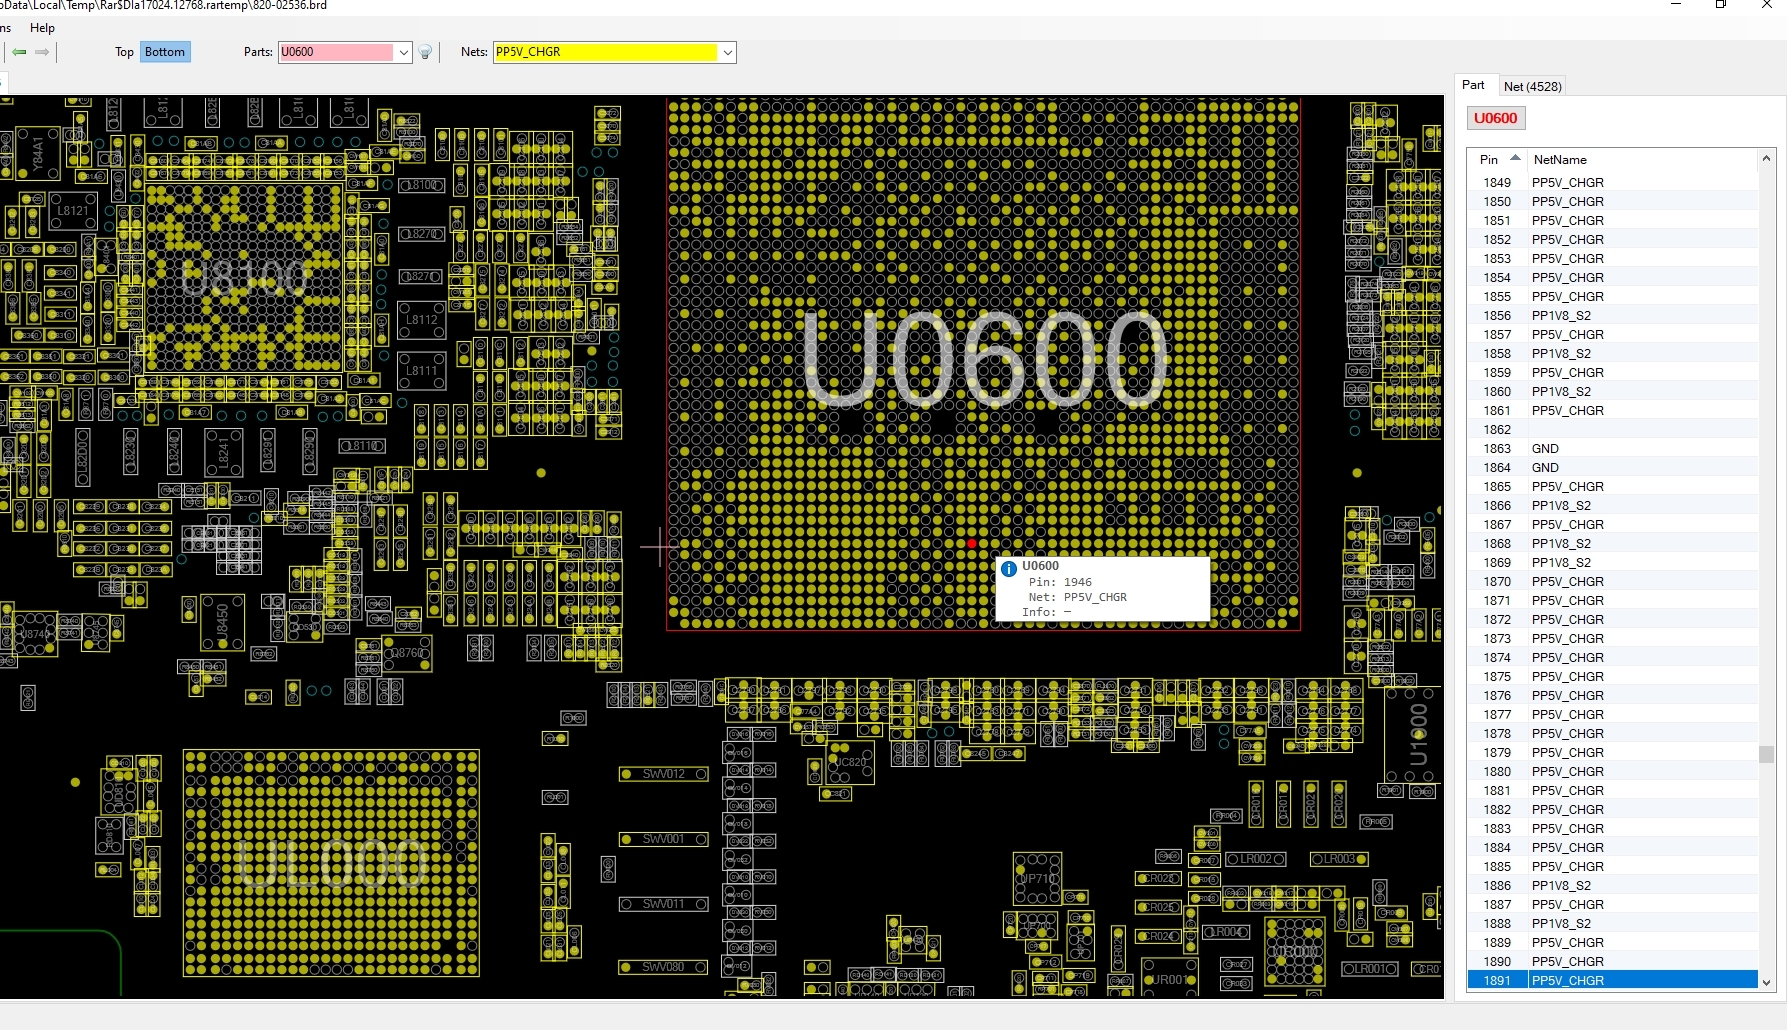Sort pin list by Pin column
The height and width of the screenshot is (1030, 1787).
coord(1497,159)
